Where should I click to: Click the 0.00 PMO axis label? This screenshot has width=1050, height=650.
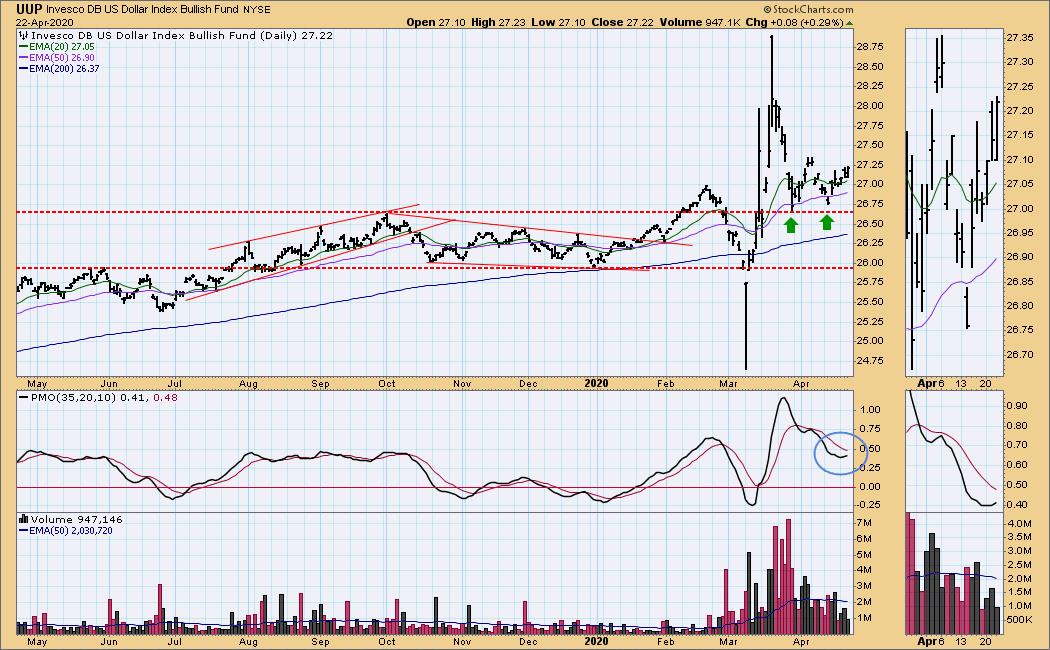(x=870, y=487)
